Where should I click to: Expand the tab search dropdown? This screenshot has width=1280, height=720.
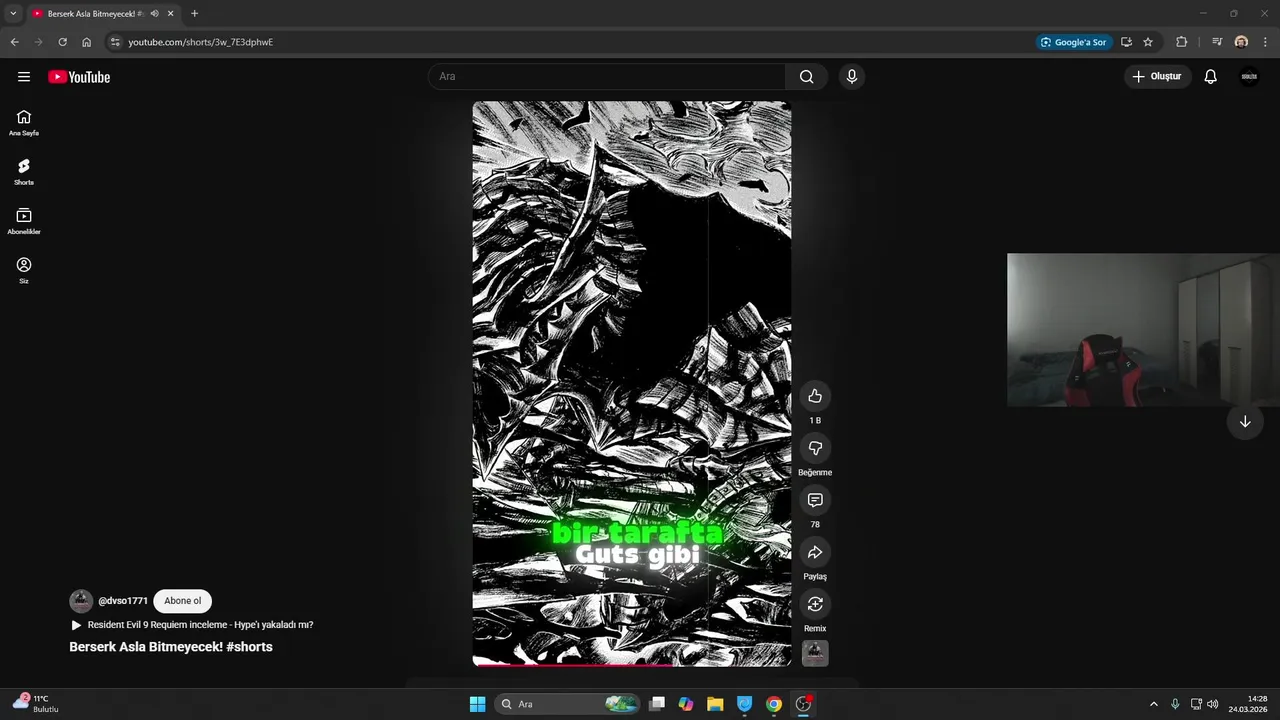click(13, 14)
